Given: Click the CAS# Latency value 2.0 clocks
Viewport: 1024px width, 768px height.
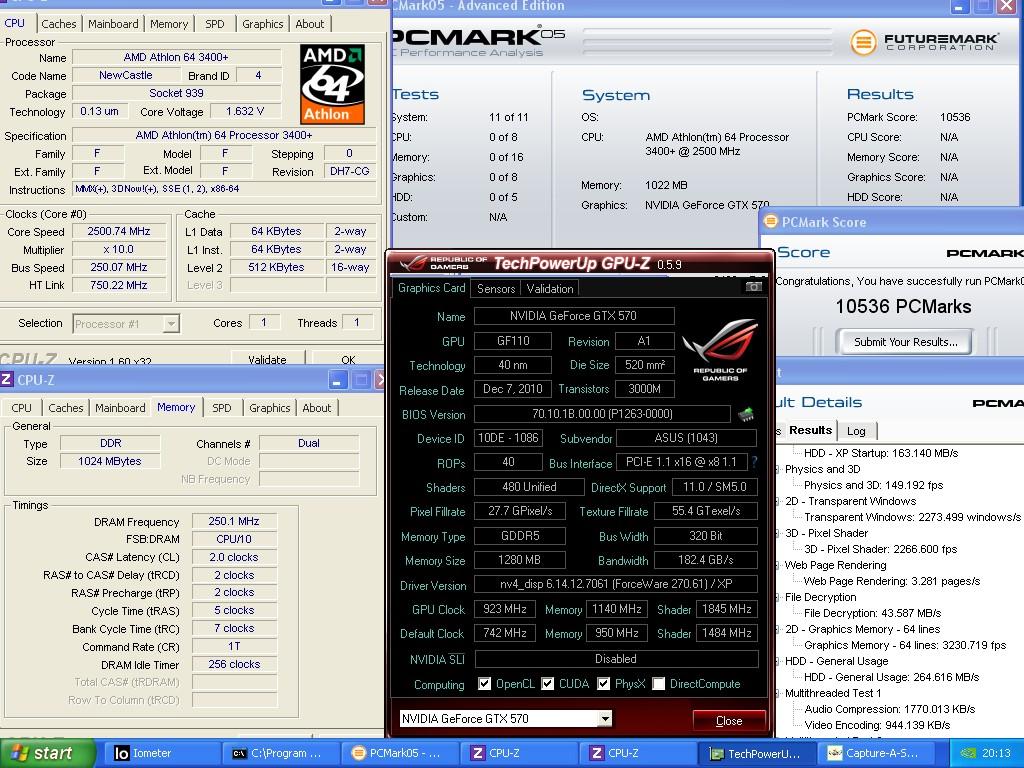Looking at the screenshot, I should [234, 557].
